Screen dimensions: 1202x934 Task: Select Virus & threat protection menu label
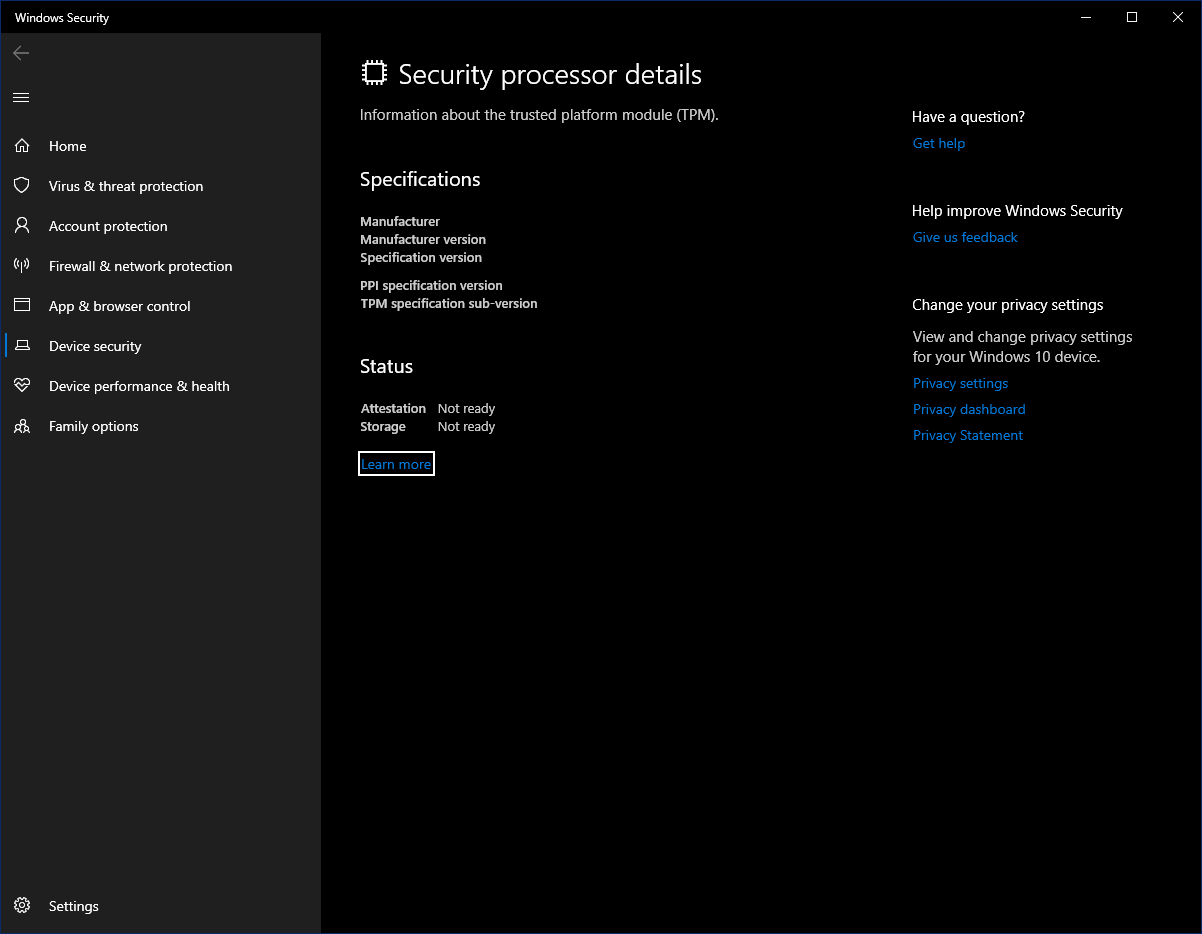(126, 186)
